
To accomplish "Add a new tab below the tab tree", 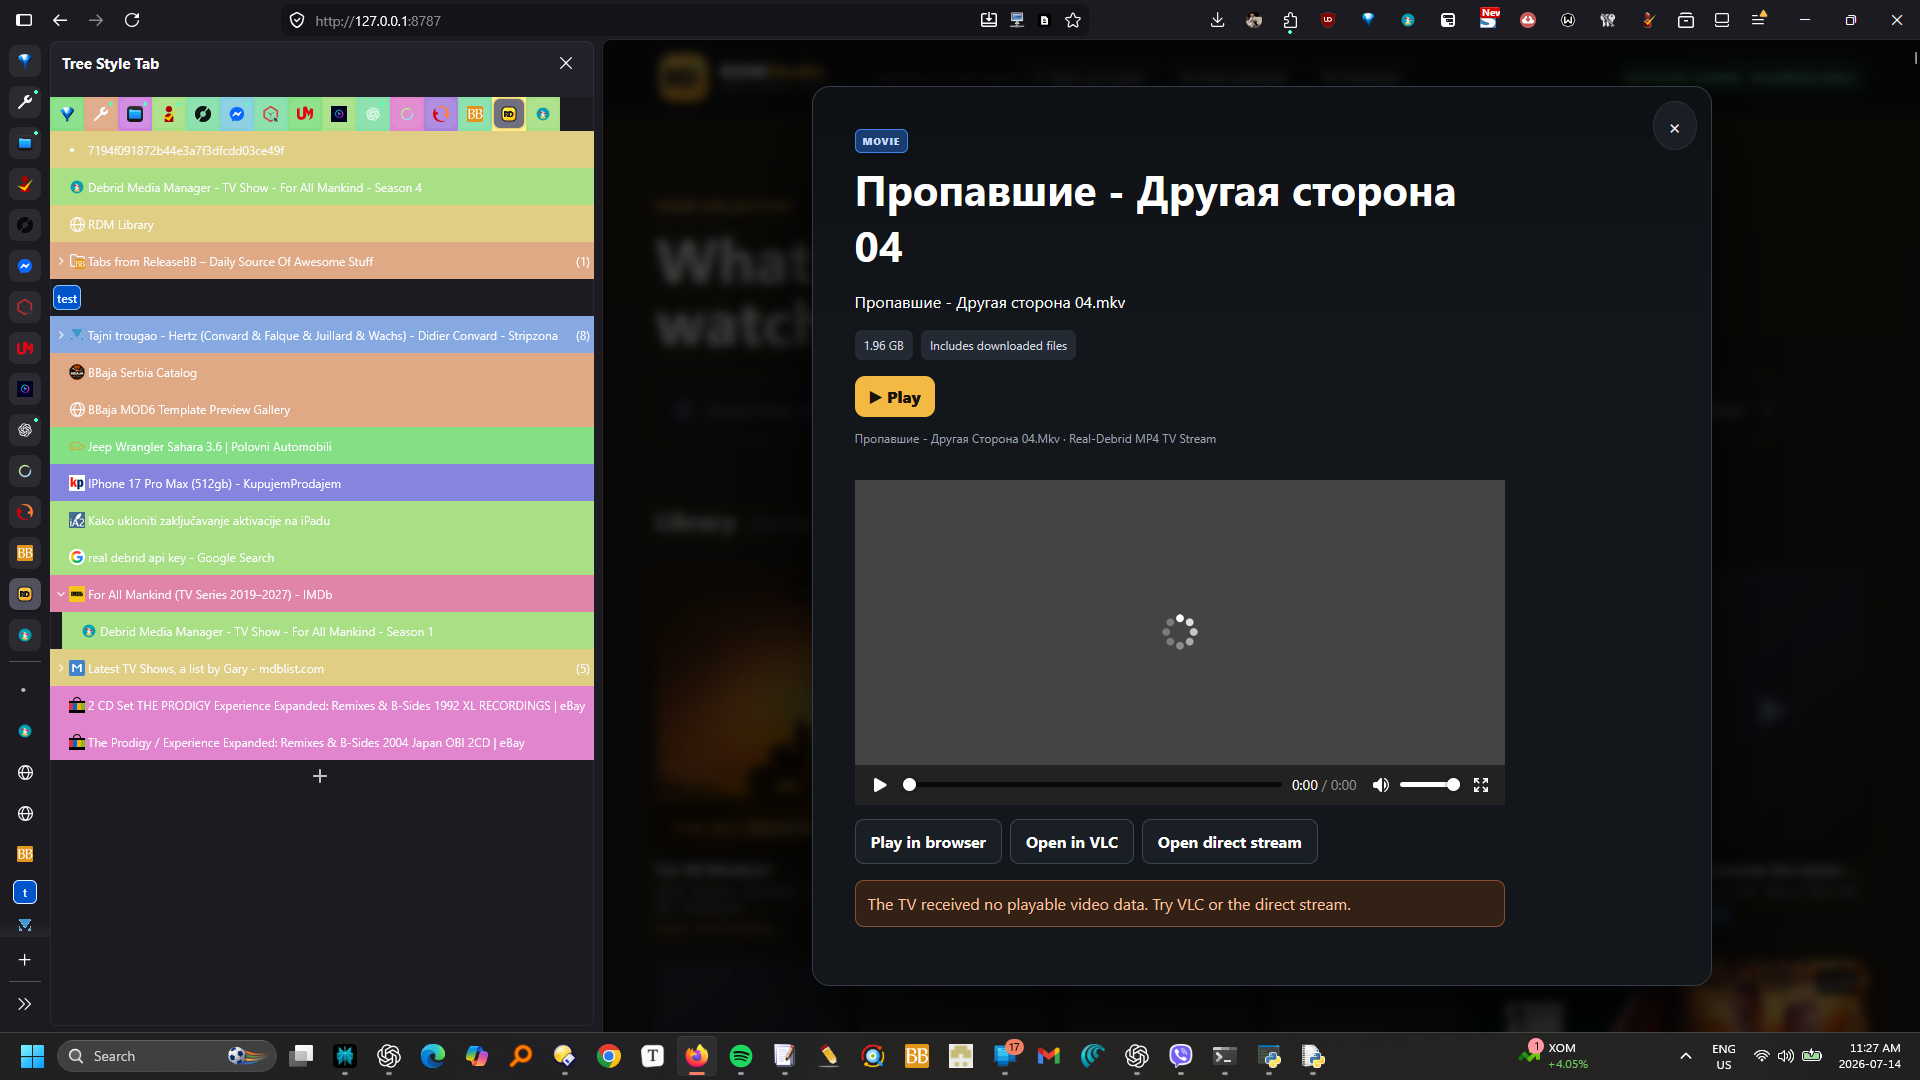I will (320, 776).
